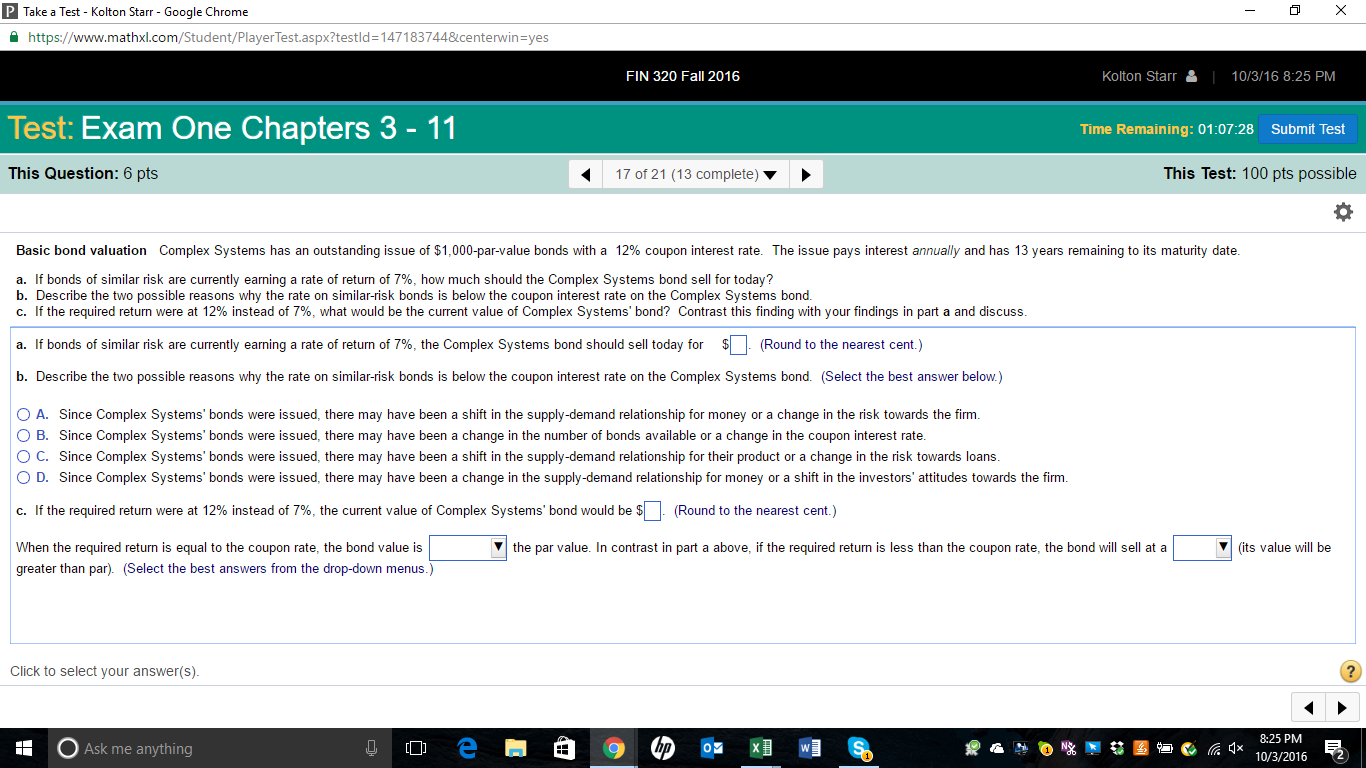Click the volume muted tray icon
Image resolution: width=1366 pixels, height=768 pixels.
(x=1236, y=748)
